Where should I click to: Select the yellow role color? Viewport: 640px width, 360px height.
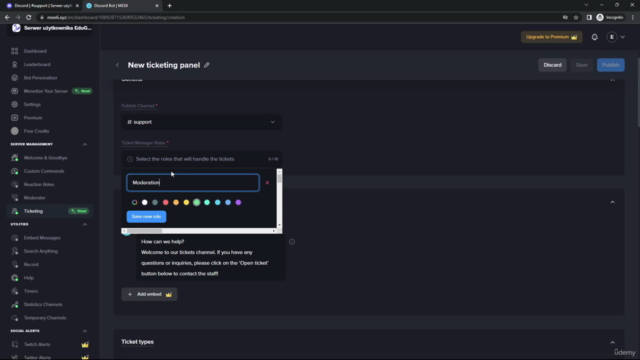click(186, 202)
